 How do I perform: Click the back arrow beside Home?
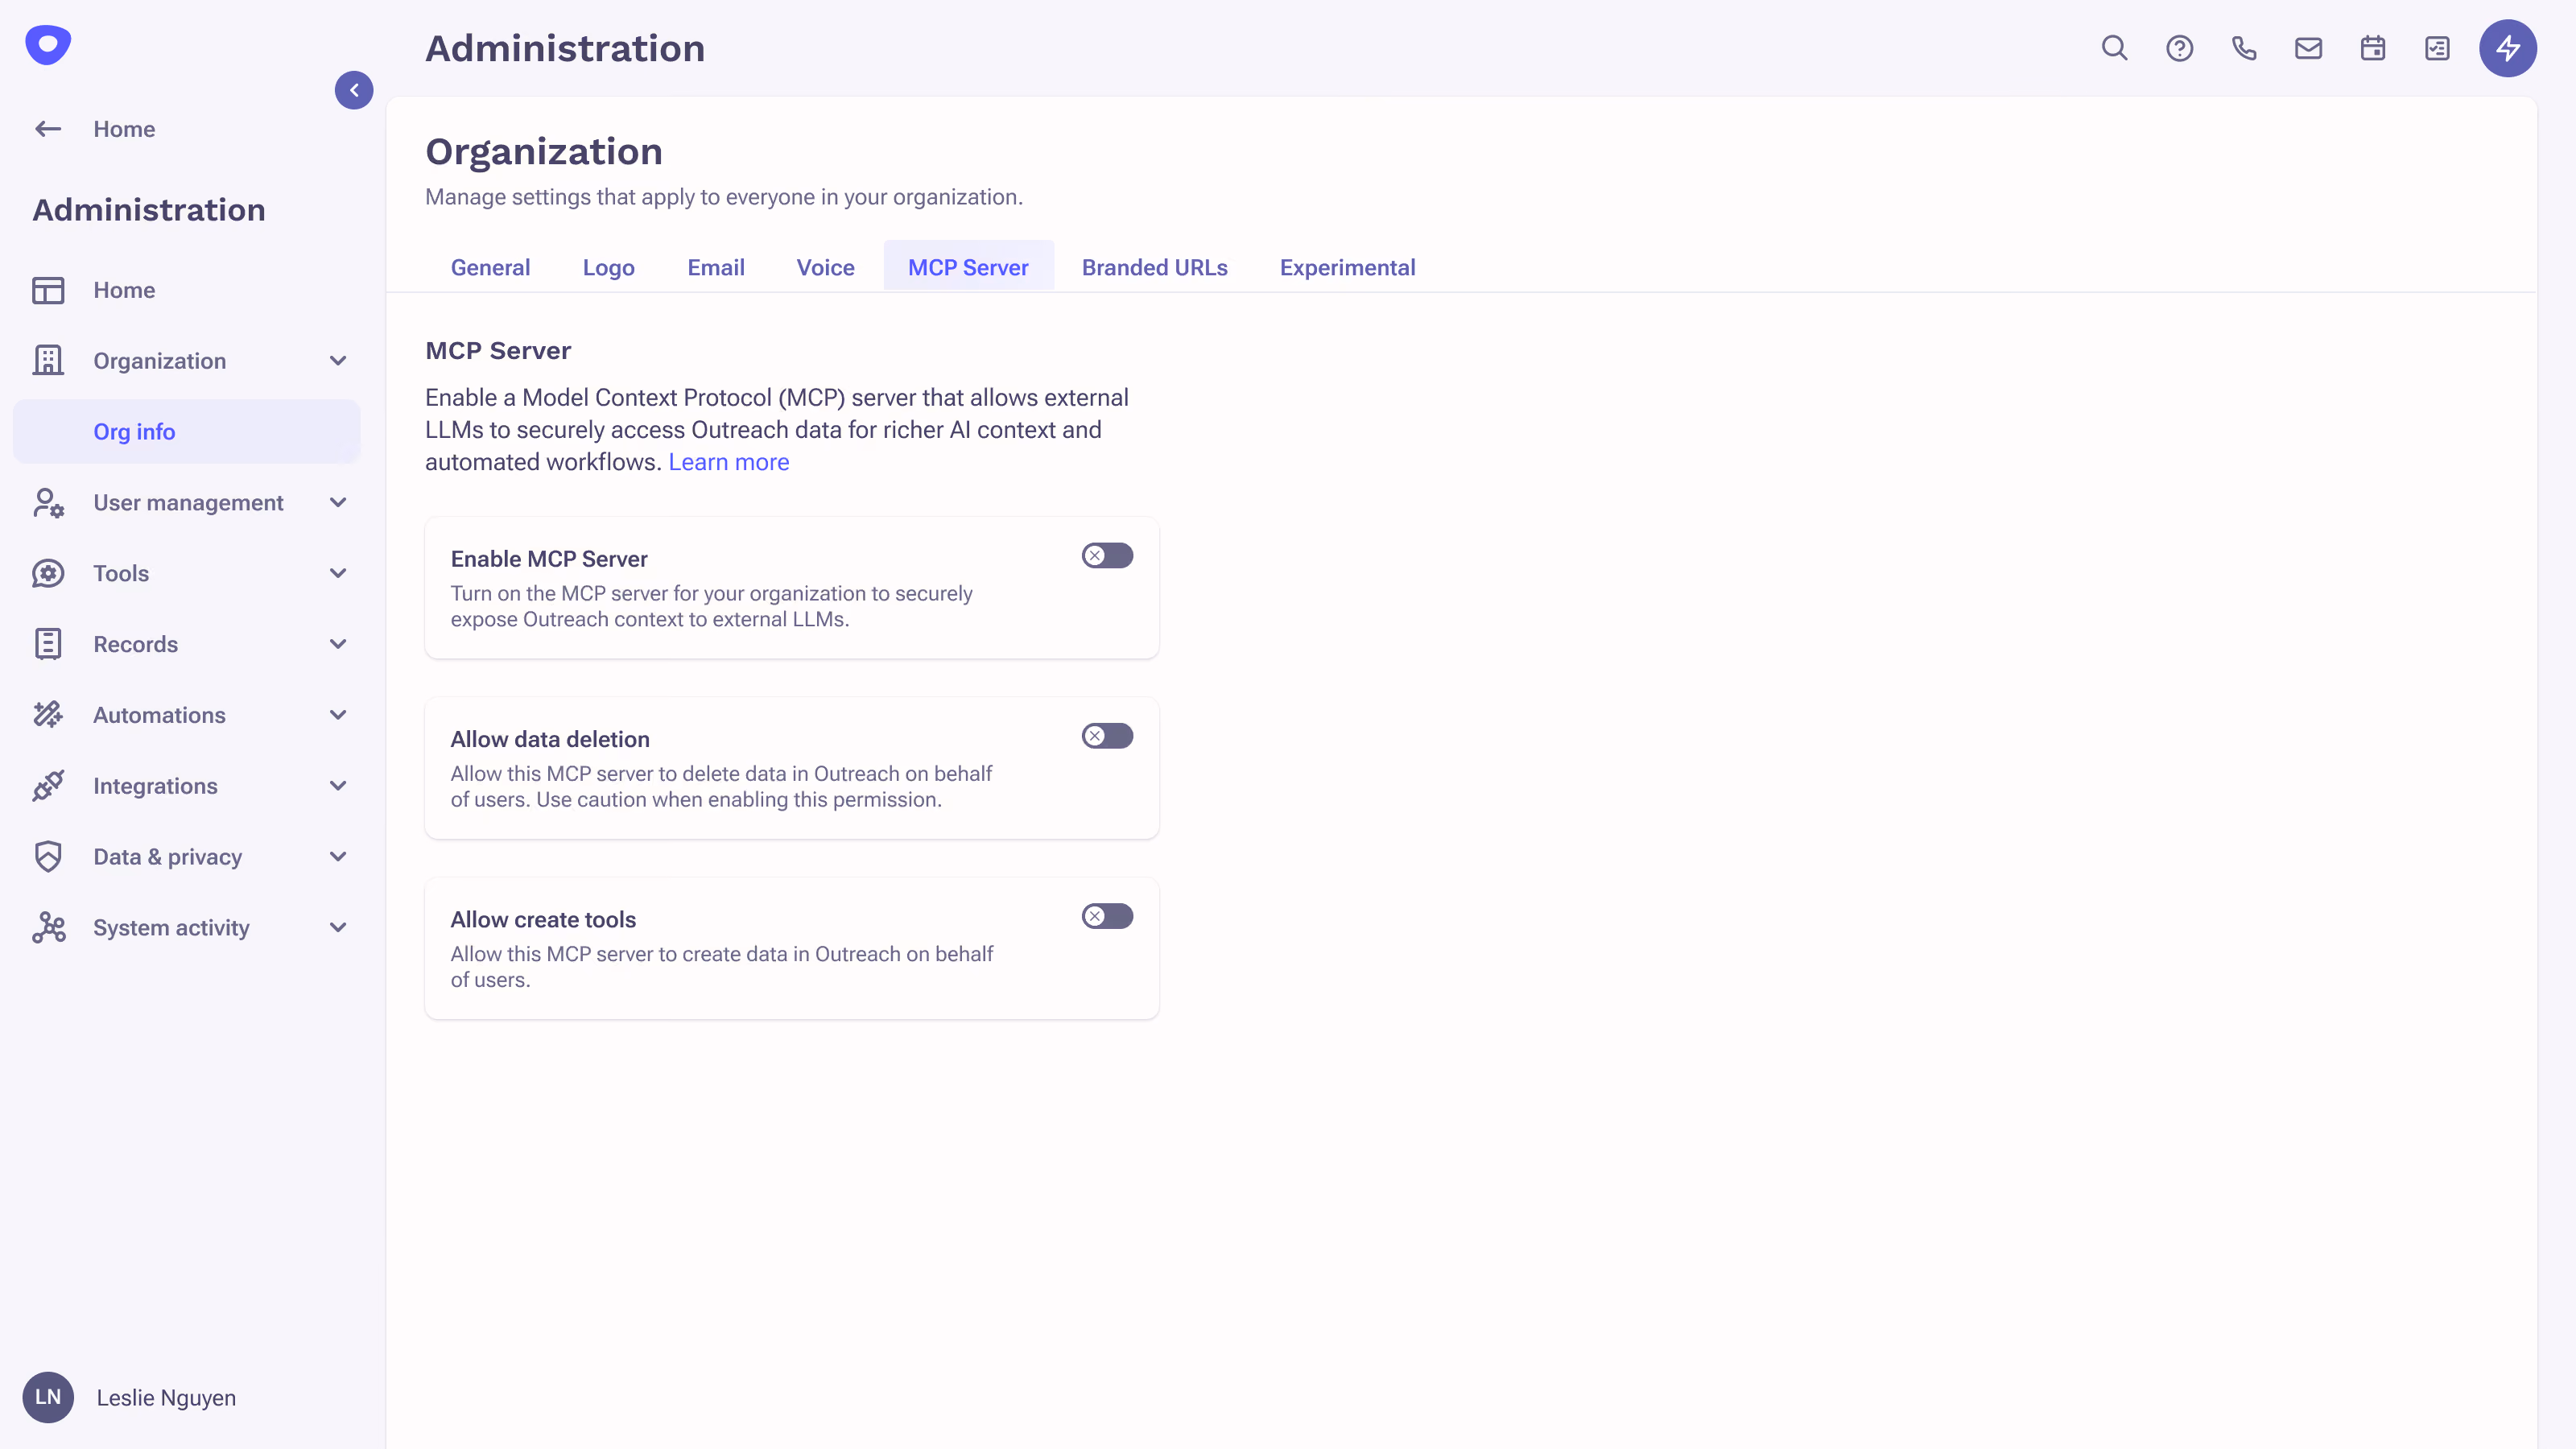(x=48, y=129)
